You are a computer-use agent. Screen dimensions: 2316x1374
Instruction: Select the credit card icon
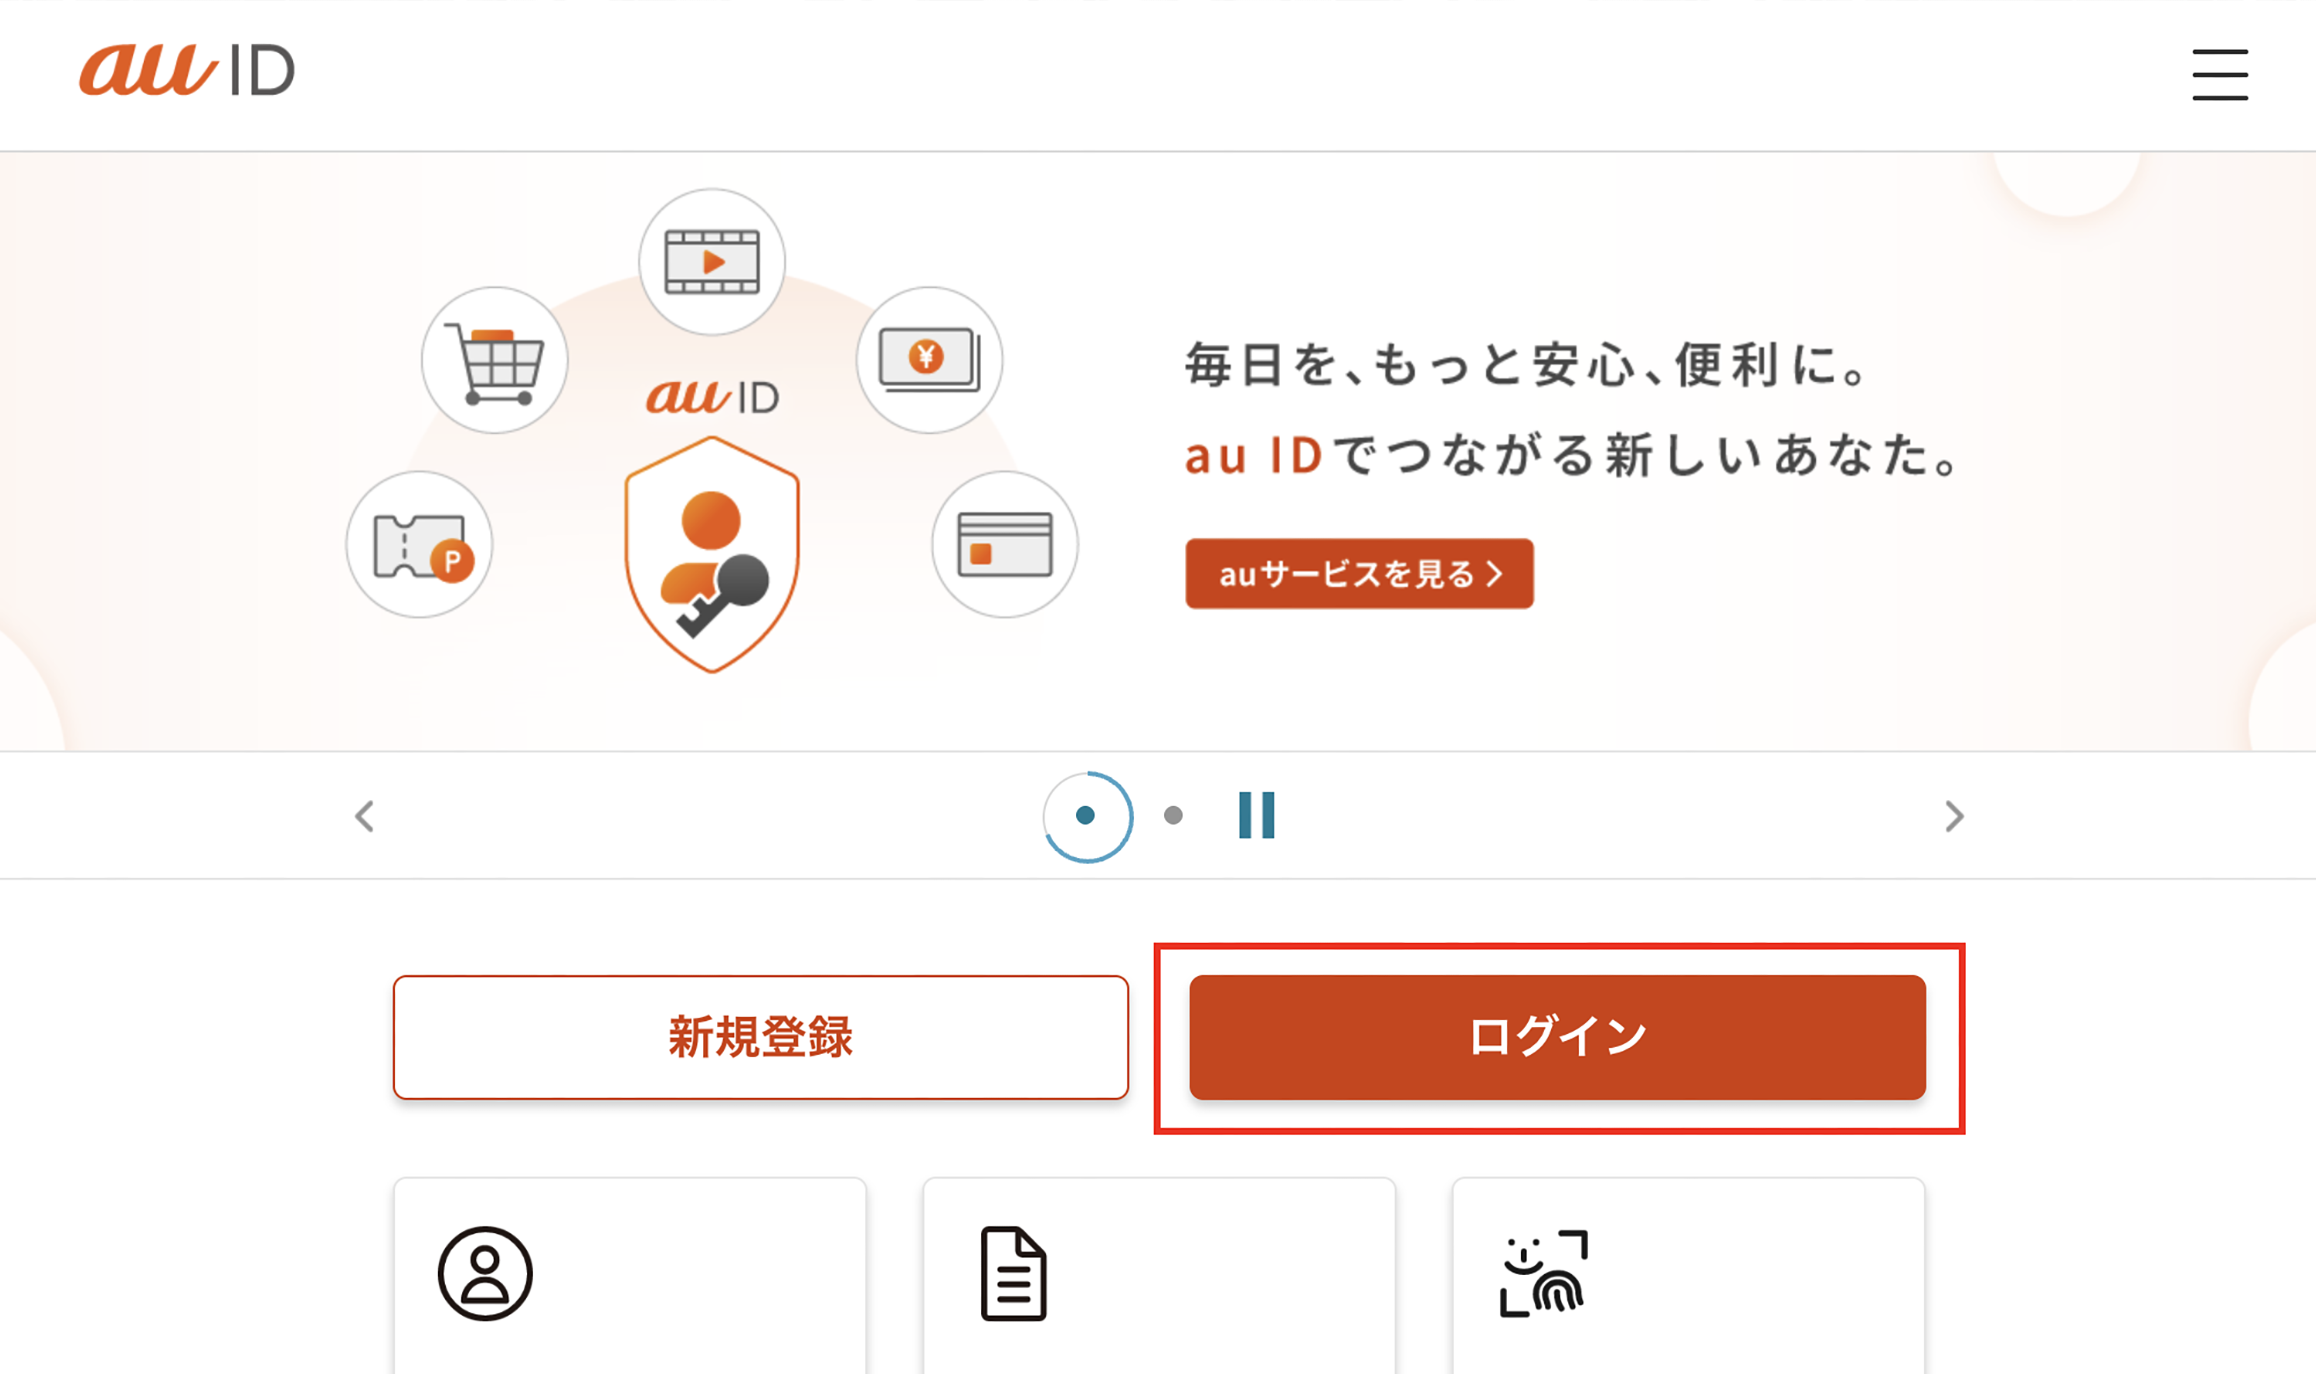click(1004, 543)
